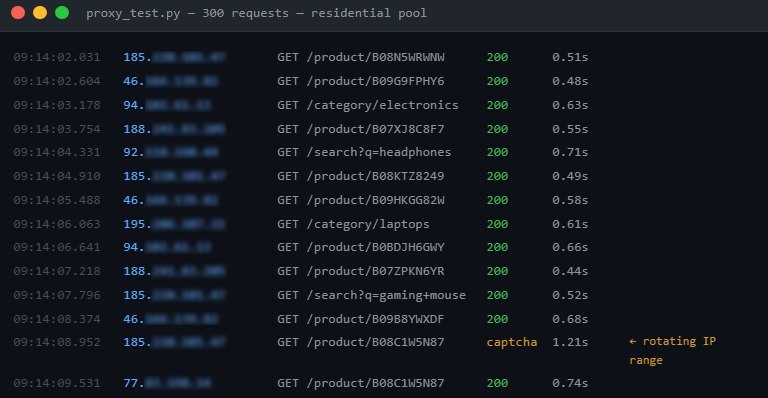
Task: Click response time 0.68s
Action: [570, 319]
